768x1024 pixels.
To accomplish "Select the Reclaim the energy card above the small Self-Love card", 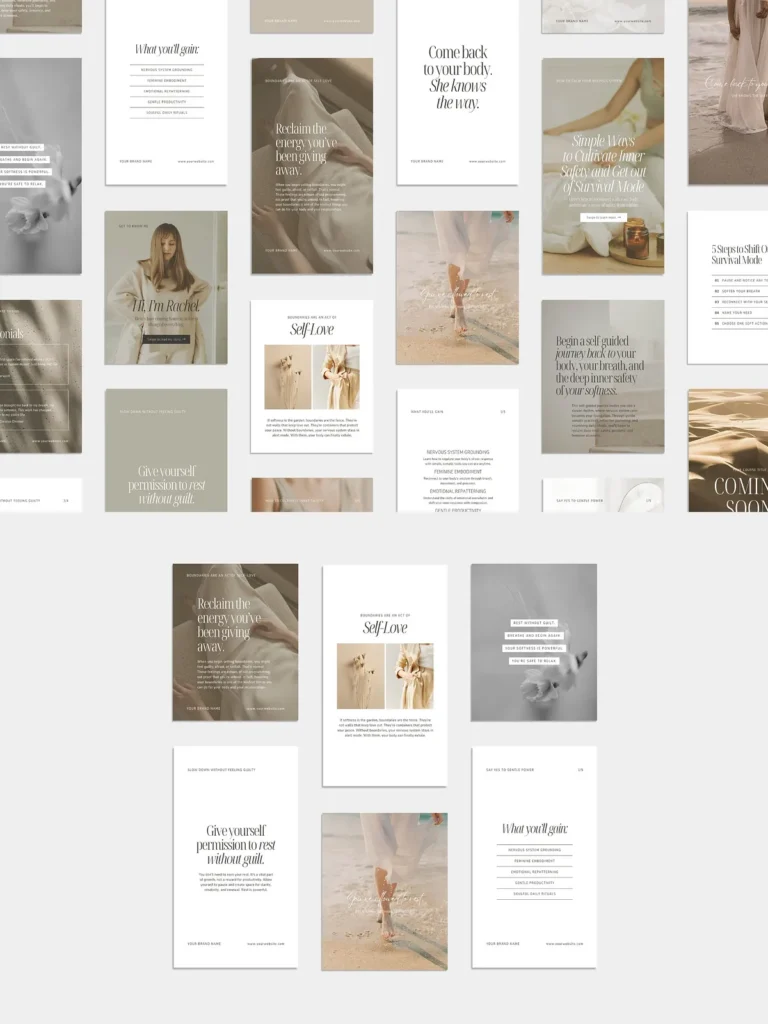I will 312,166.
